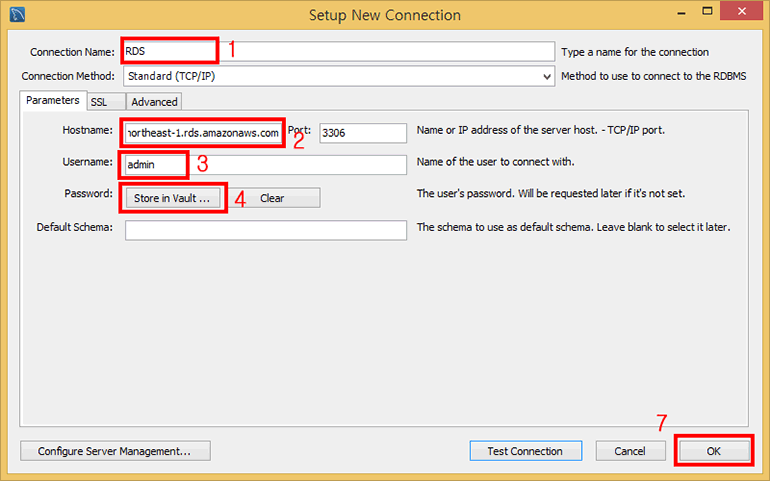Image resolution: width=770 pixels, height=481 pixels.
Task: Click the Connection Name field containing RDS
Action: [x=338, y=52]
